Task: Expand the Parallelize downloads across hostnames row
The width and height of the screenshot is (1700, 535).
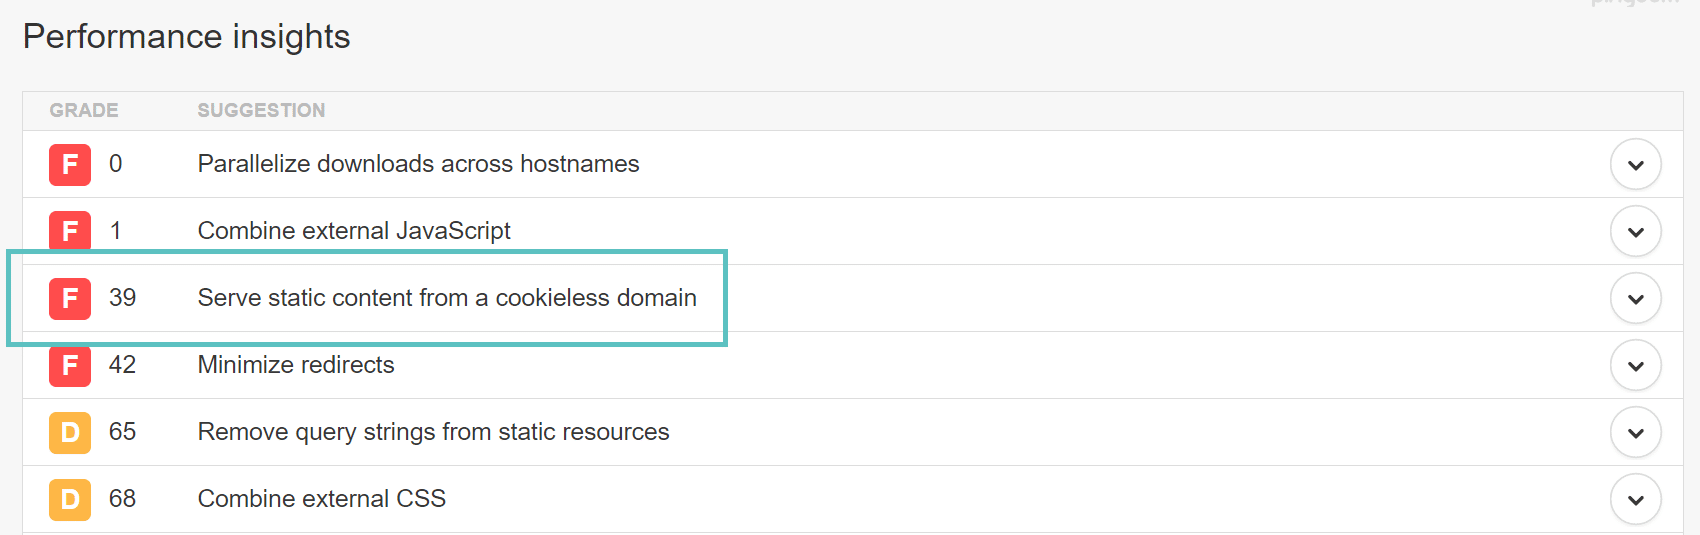Action: tap(1635, 164)
